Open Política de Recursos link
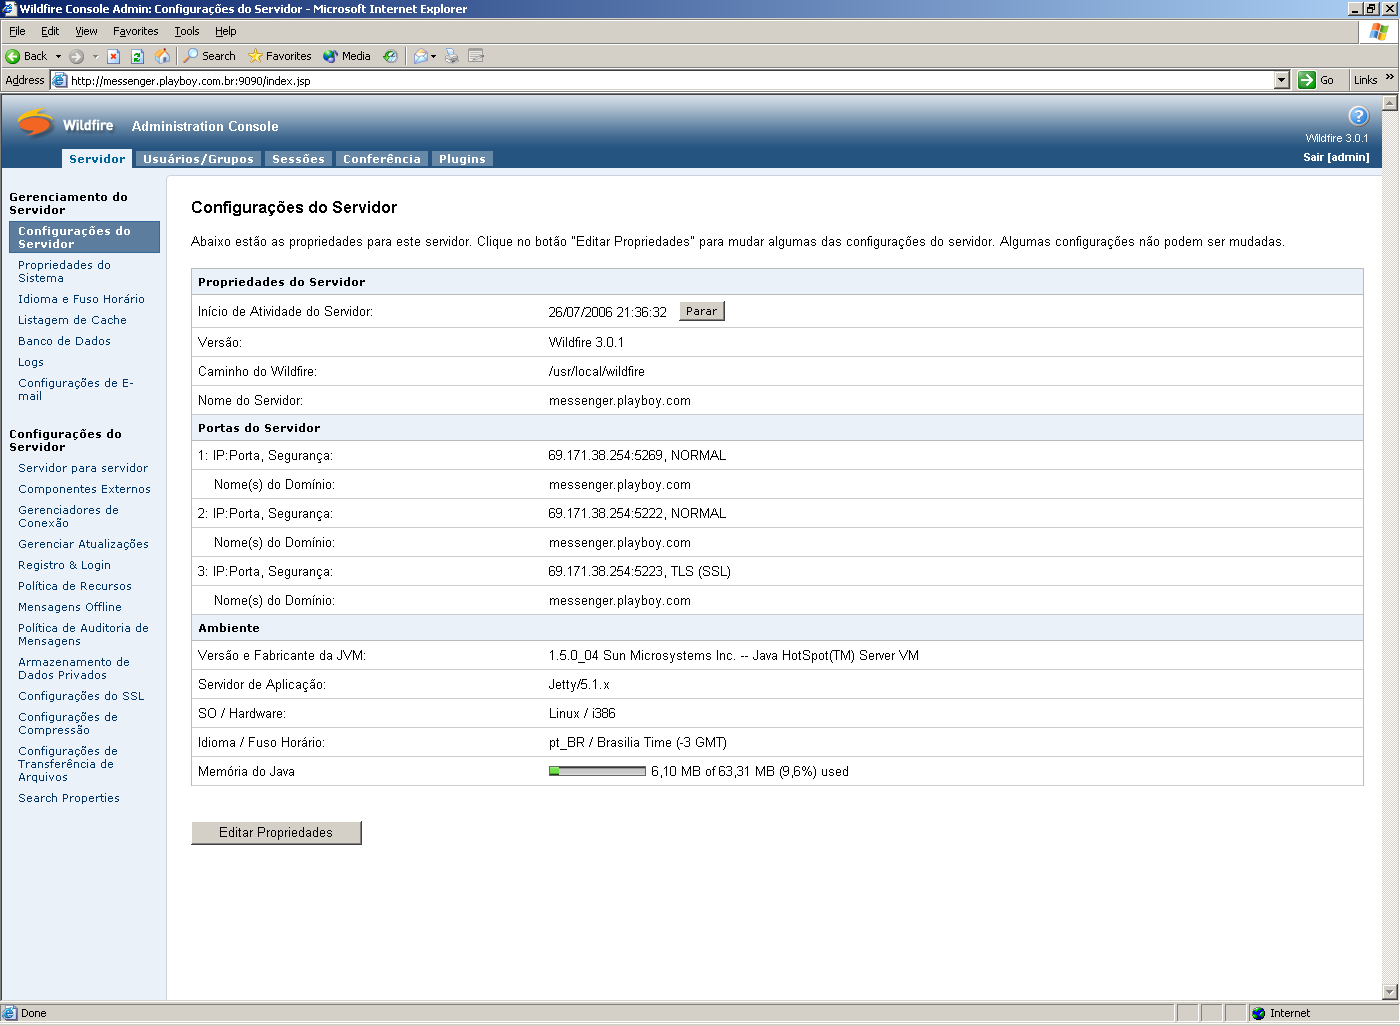 coord(75,586)
